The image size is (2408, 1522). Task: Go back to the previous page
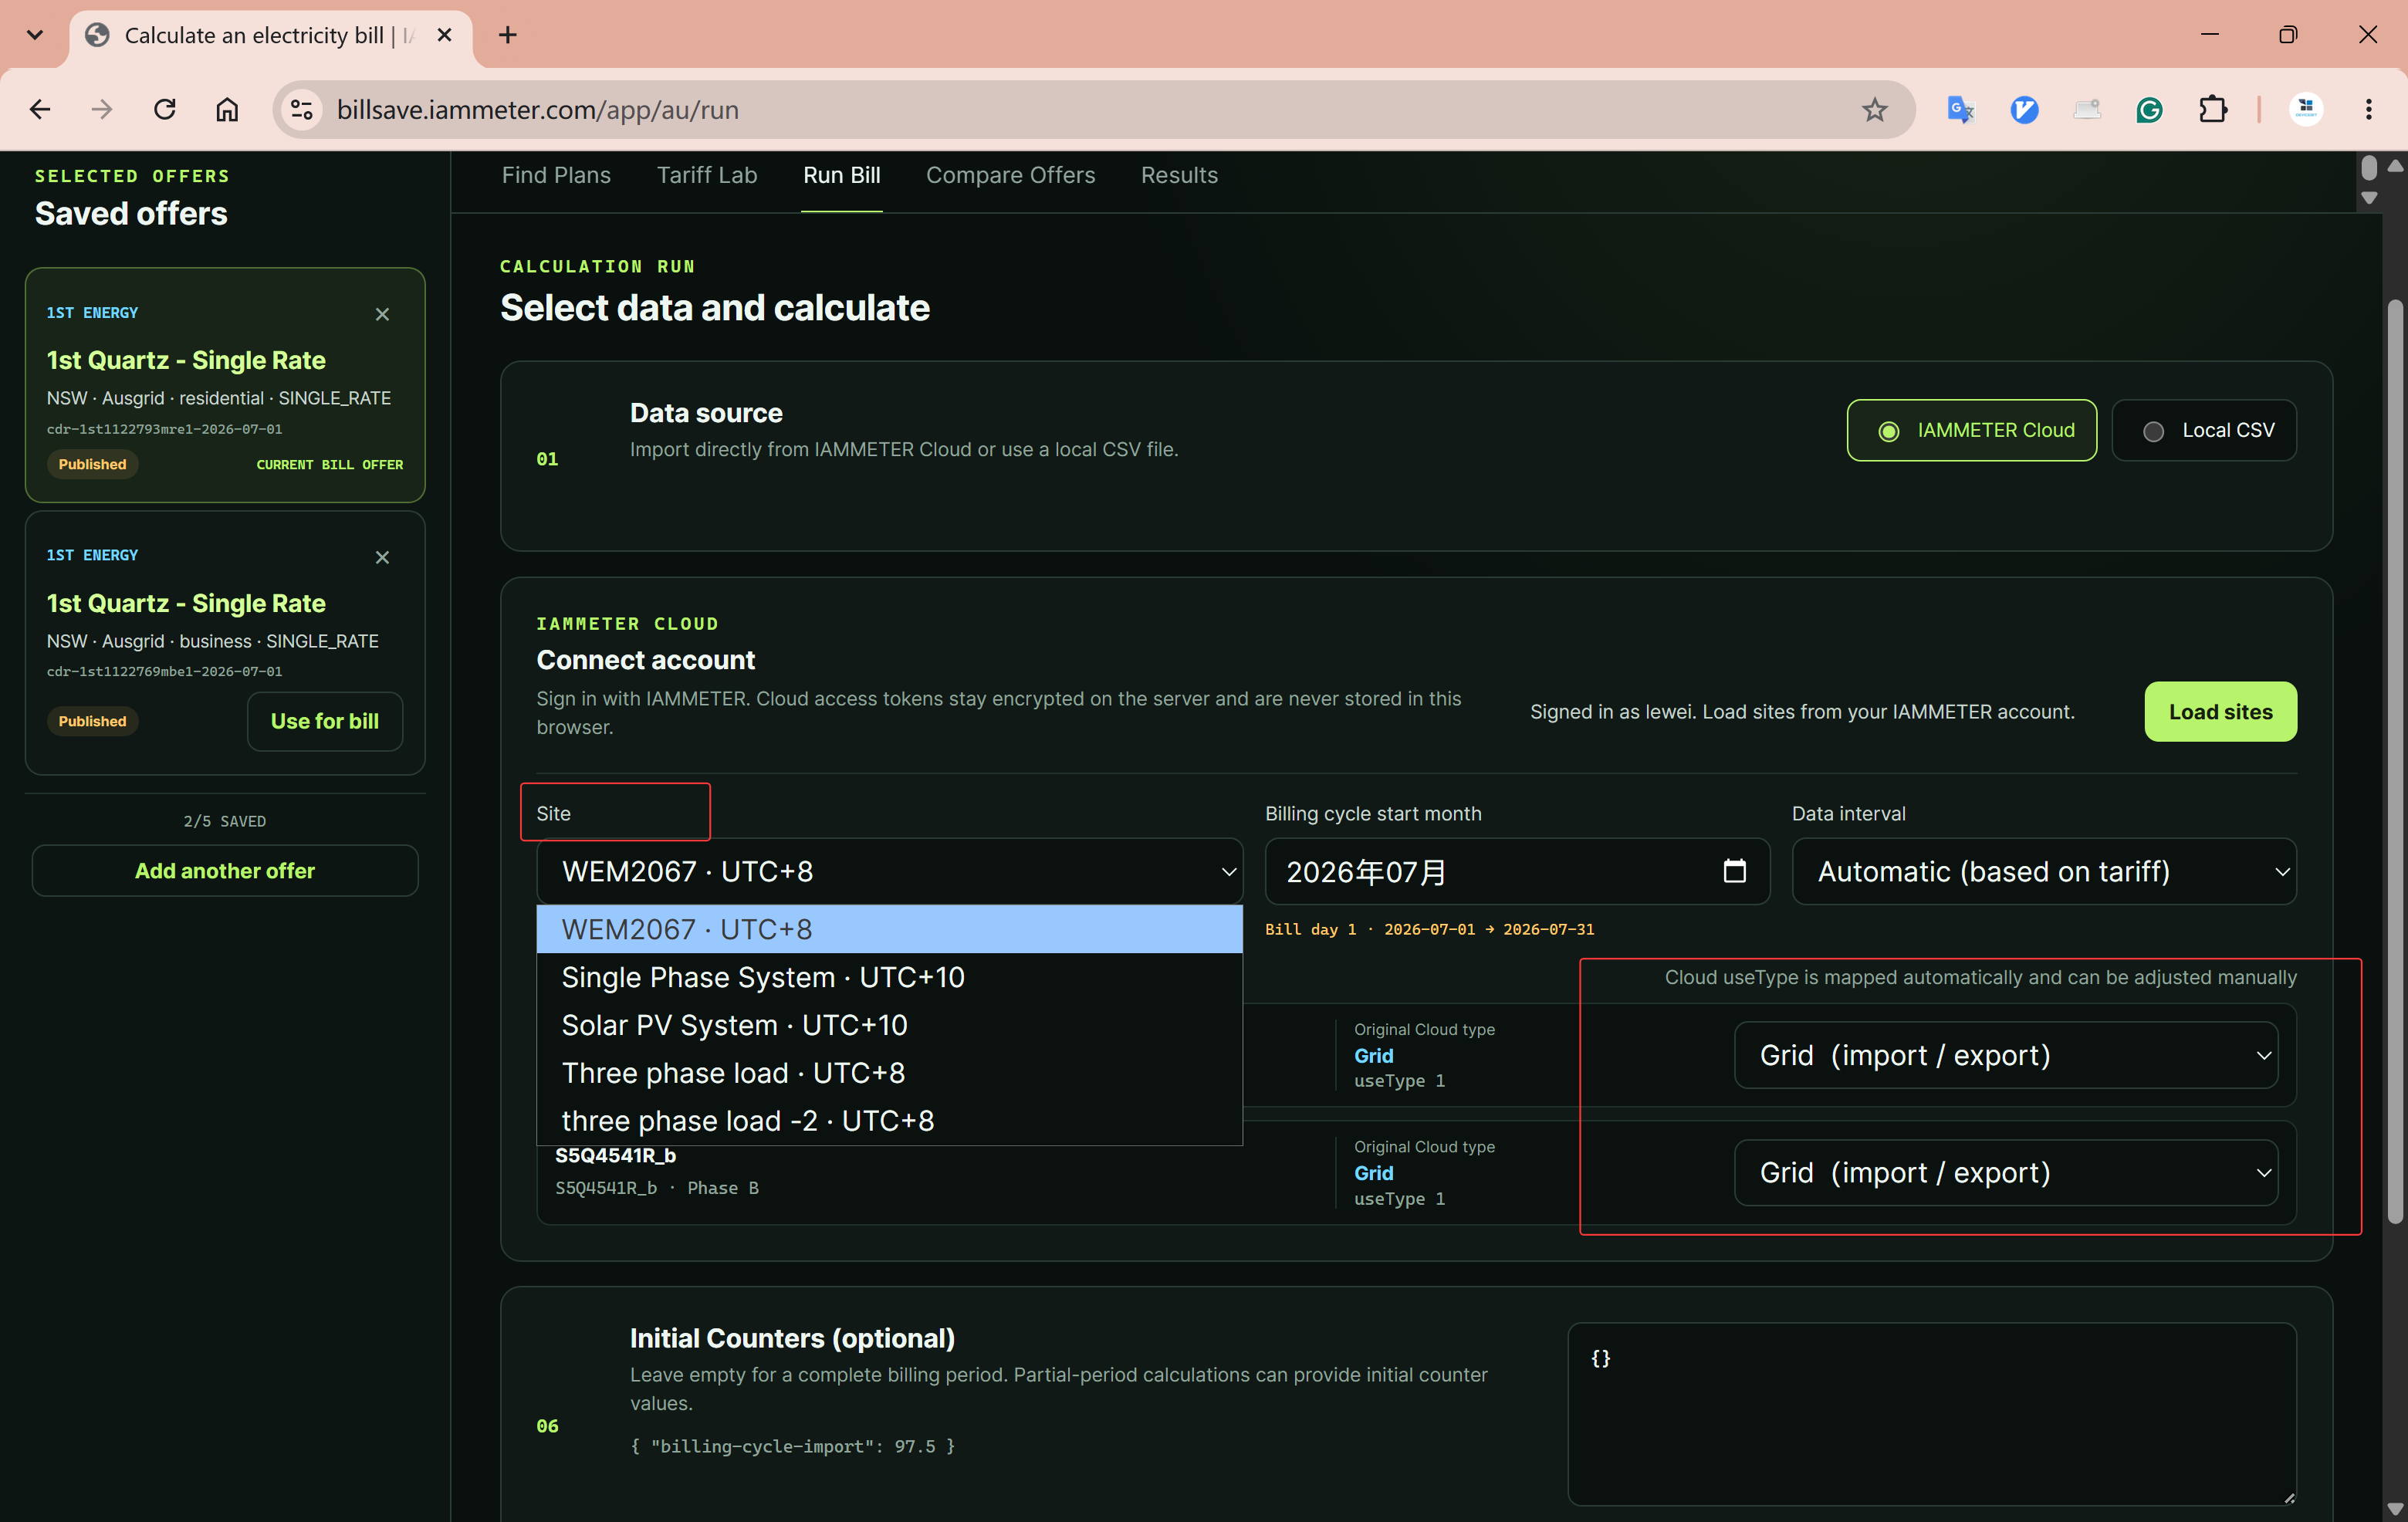[x=40, y=109]
